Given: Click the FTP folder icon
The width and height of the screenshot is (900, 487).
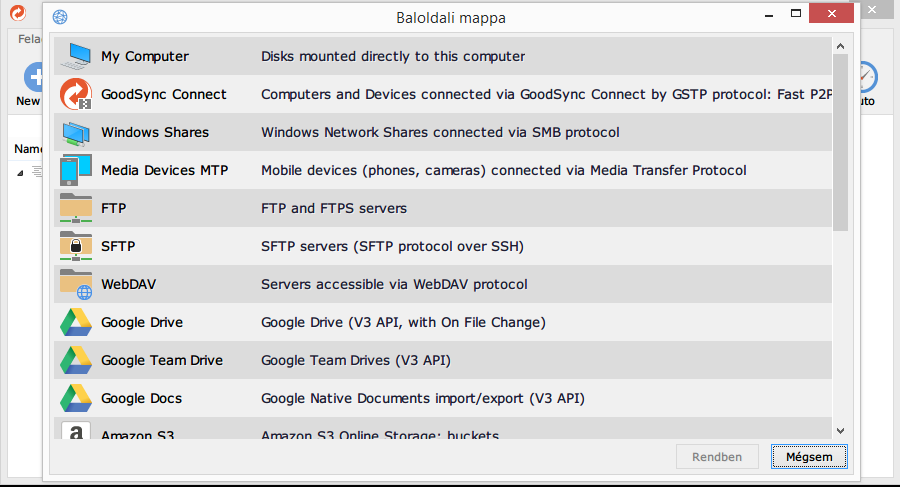Looking at the screenshot, I should click(76, 208).
